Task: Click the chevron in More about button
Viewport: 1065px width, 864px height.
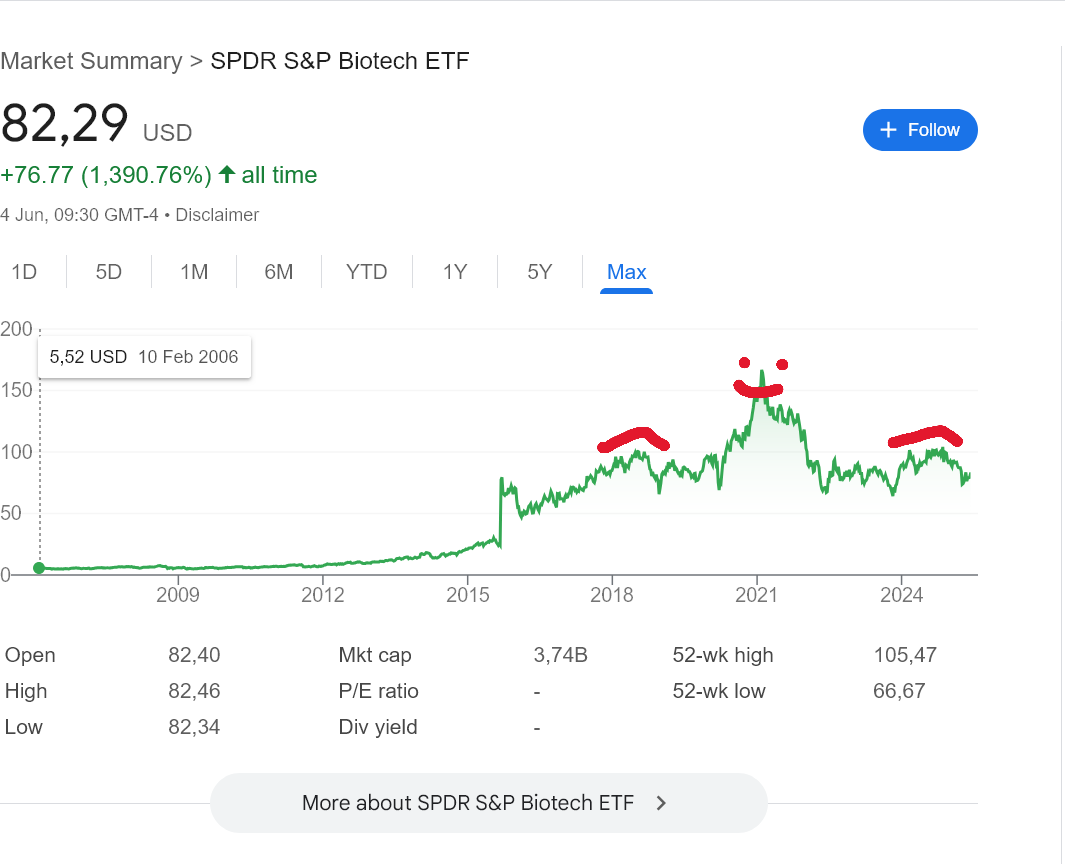Action: pos(660,802)
